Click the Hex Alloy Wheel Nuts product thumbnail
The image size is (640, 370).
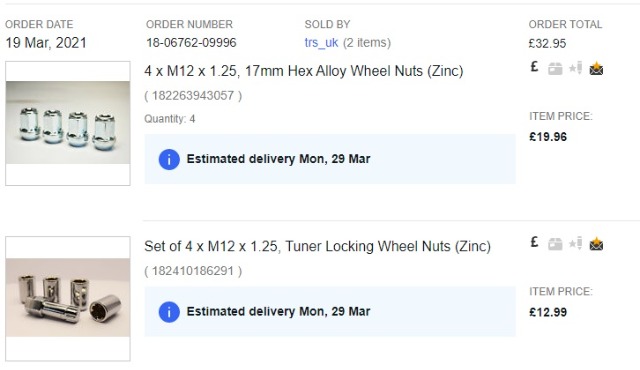tap(68, 124)
